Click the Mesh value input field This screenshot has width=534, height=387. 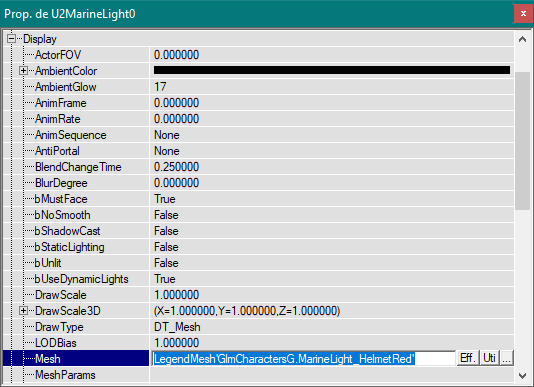pyautogui.click(x=303, y=359)
